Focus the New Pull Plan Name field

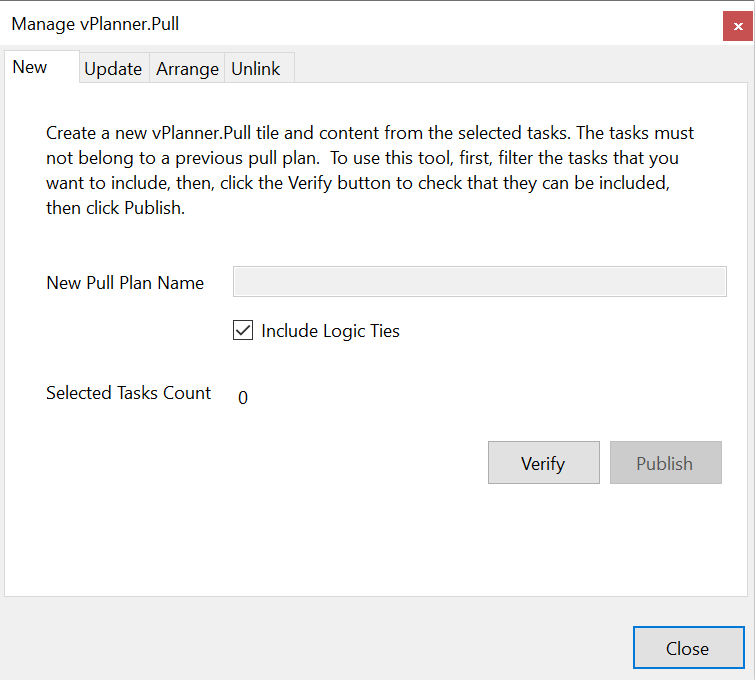pyautogui.click(x=480, y=281)
